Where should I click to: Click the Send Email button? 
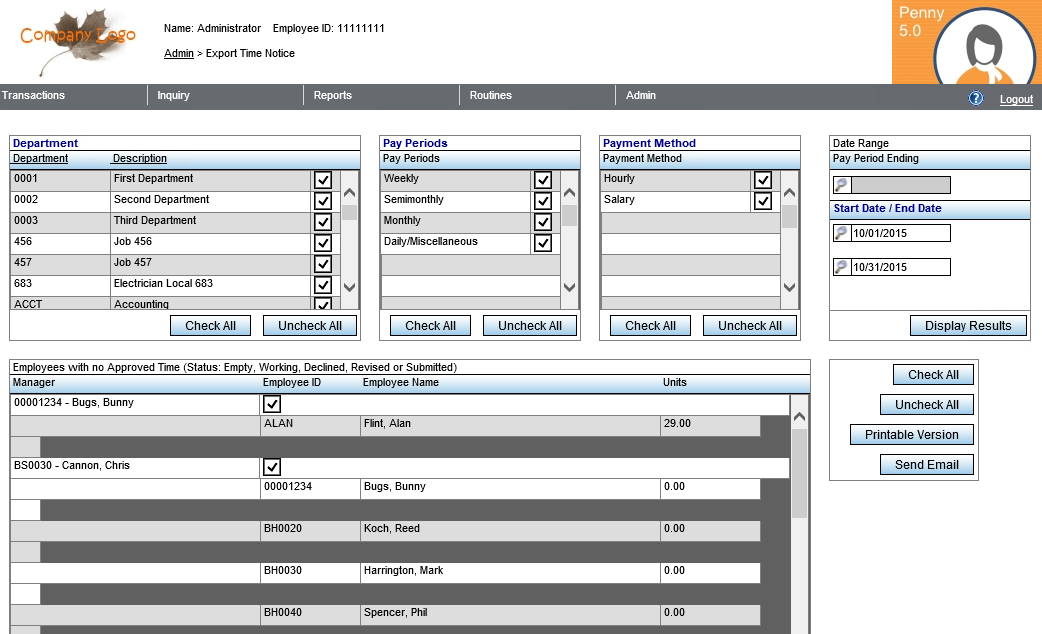(927, 465)
